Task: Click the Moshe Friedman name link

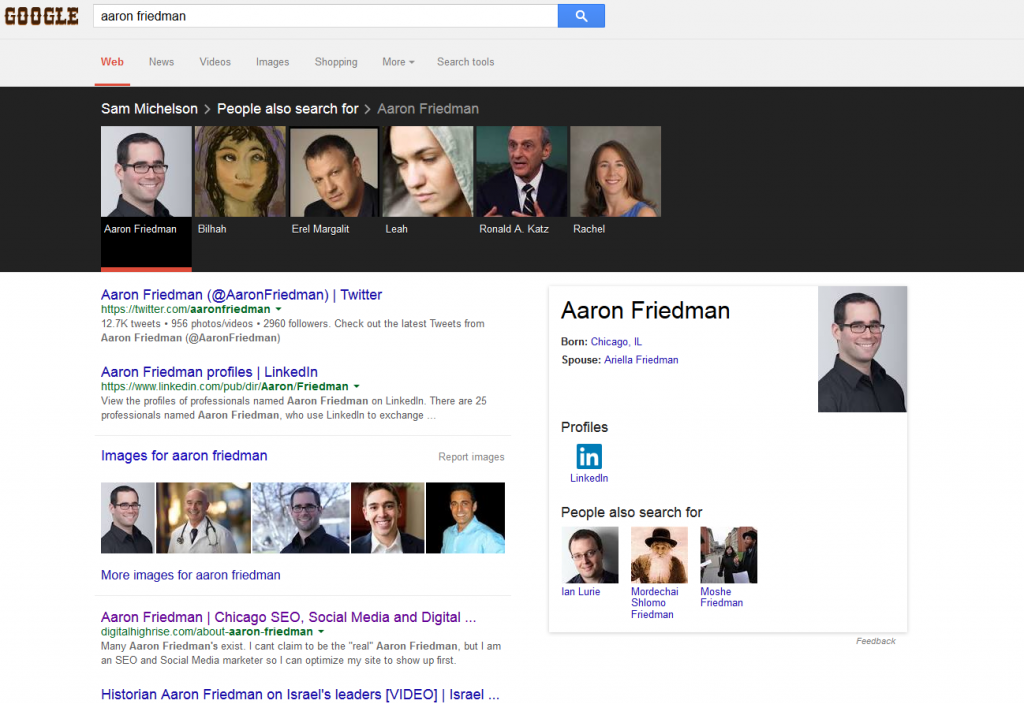Action: pos(722,597)
